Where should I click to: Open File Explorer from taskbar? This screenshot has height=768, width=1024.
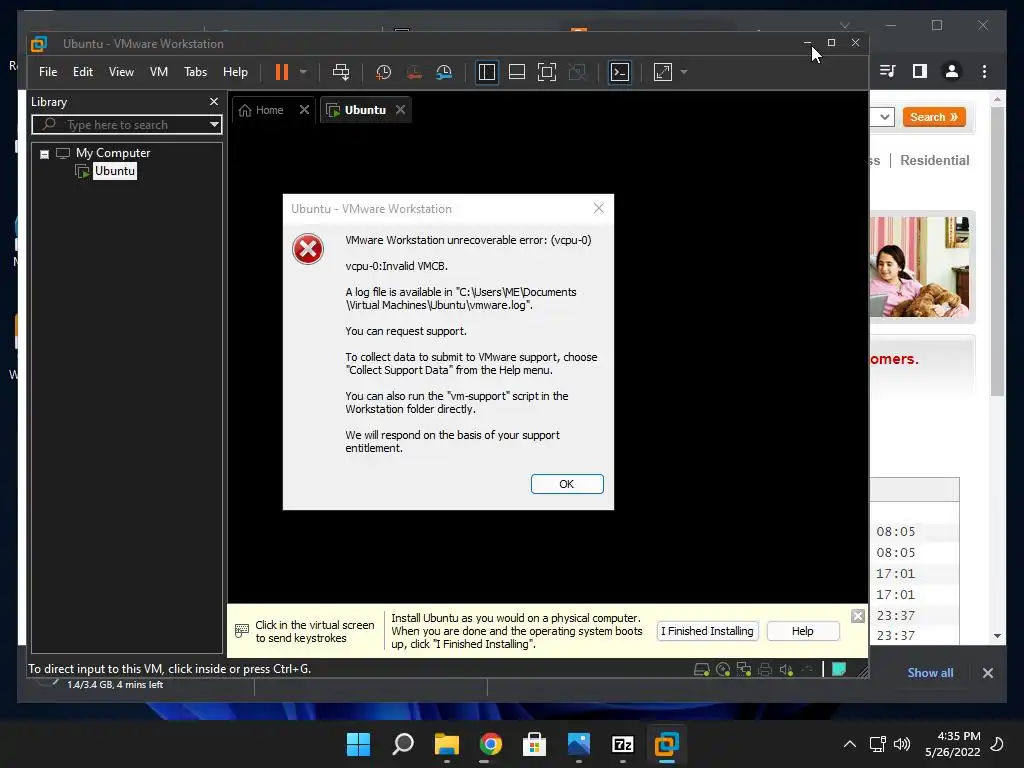coord(447,744)
